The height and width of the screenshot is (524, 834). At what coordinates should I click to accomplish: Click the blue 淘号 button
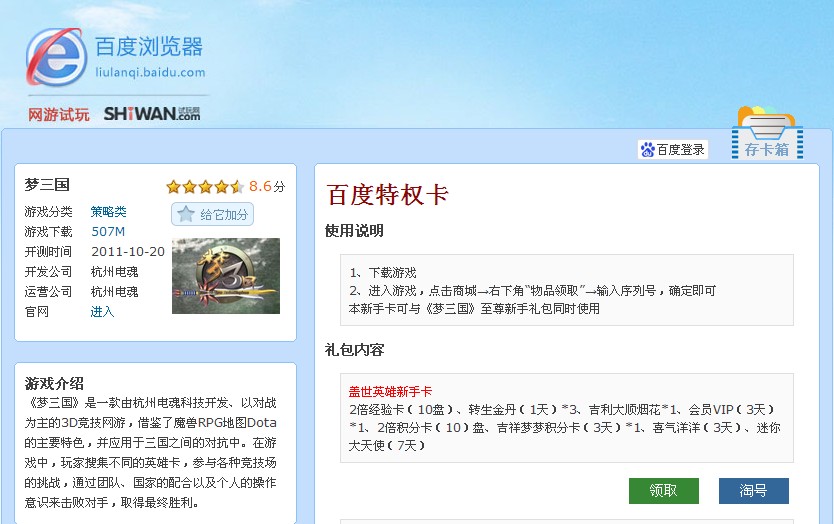click(x=754, y=490)
